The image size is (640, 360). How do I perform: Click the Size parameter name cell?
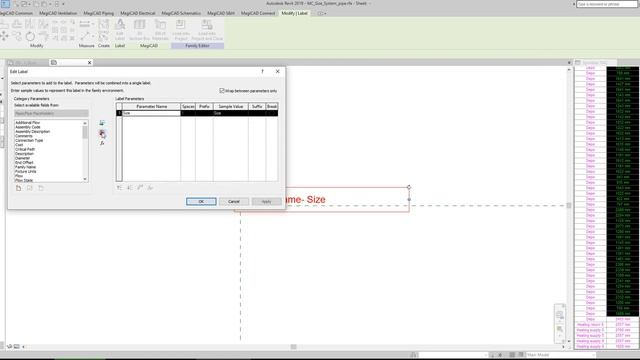pos(151,113)
